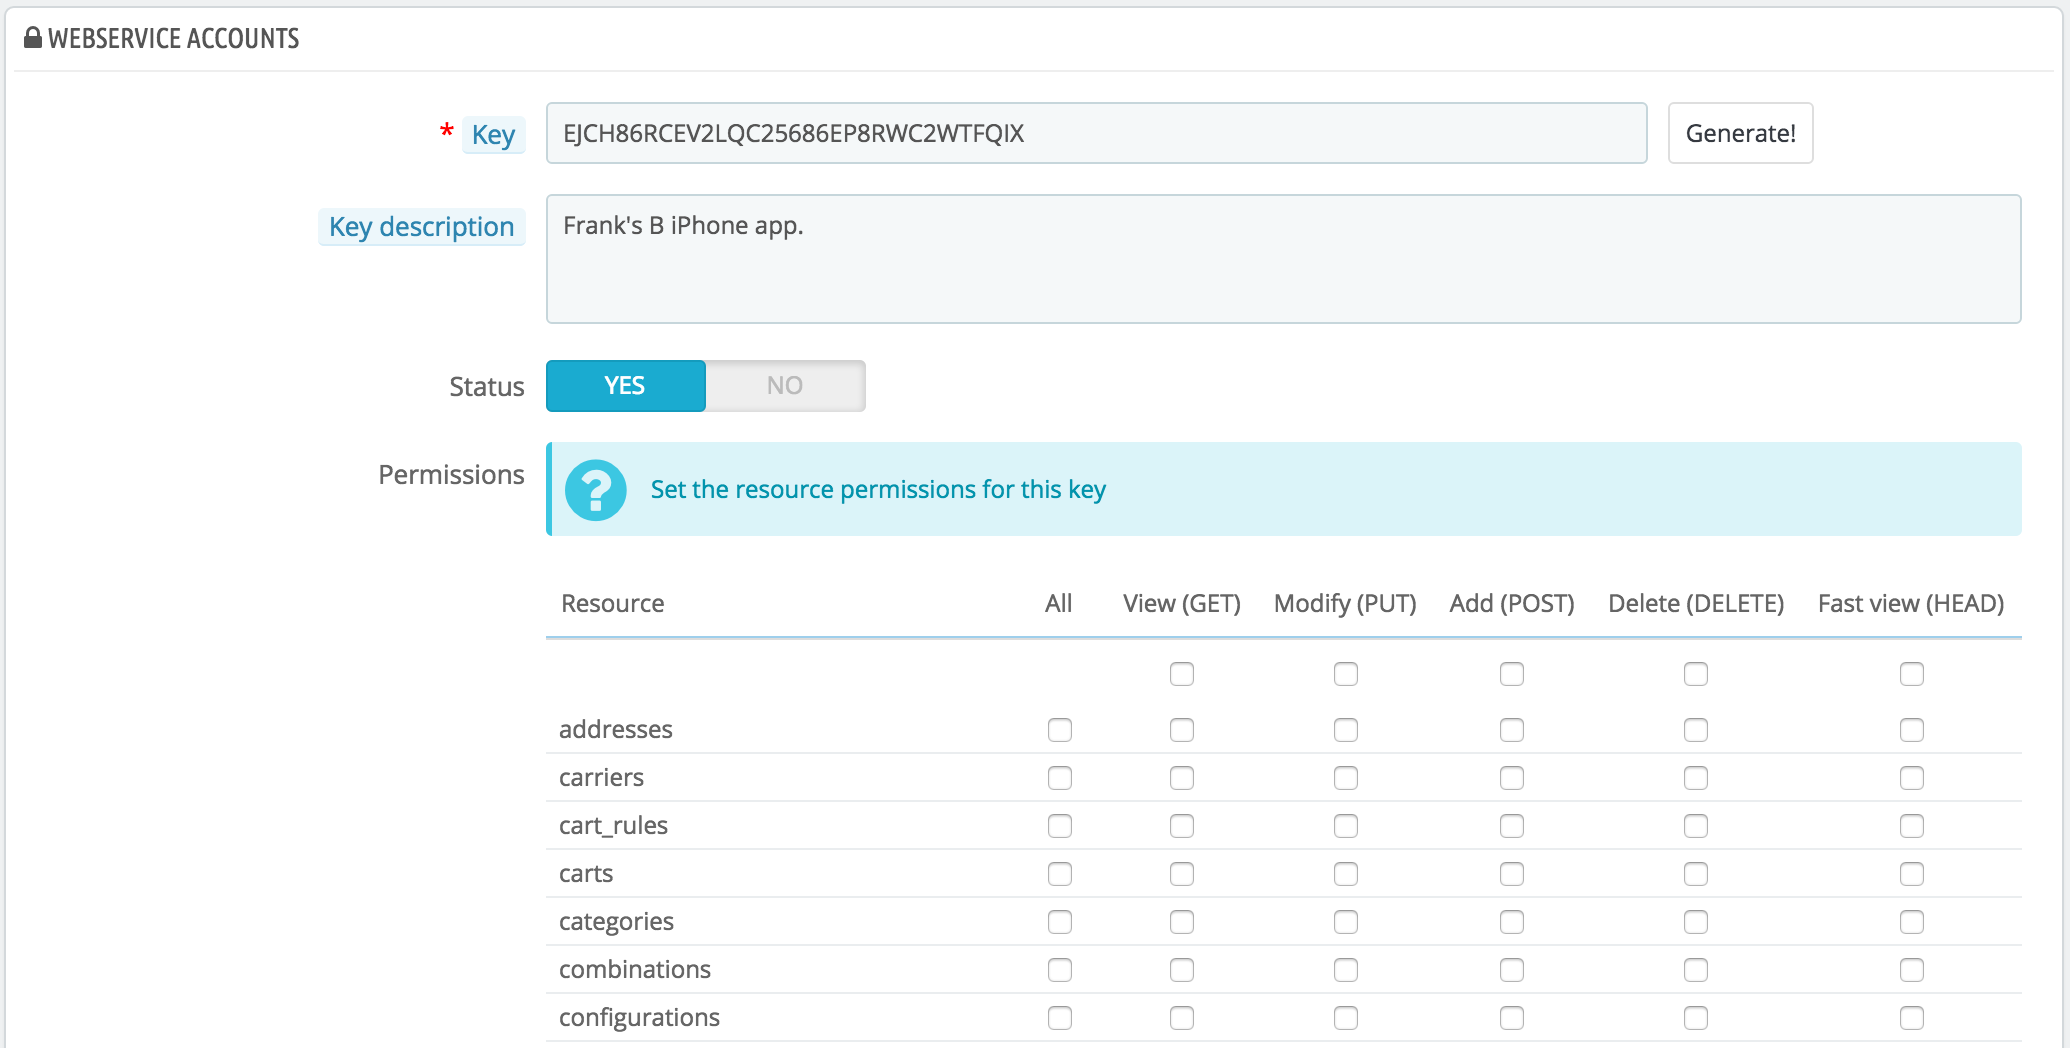Focus the Key description text area

pyautogui.click(x=1283, y=259)
